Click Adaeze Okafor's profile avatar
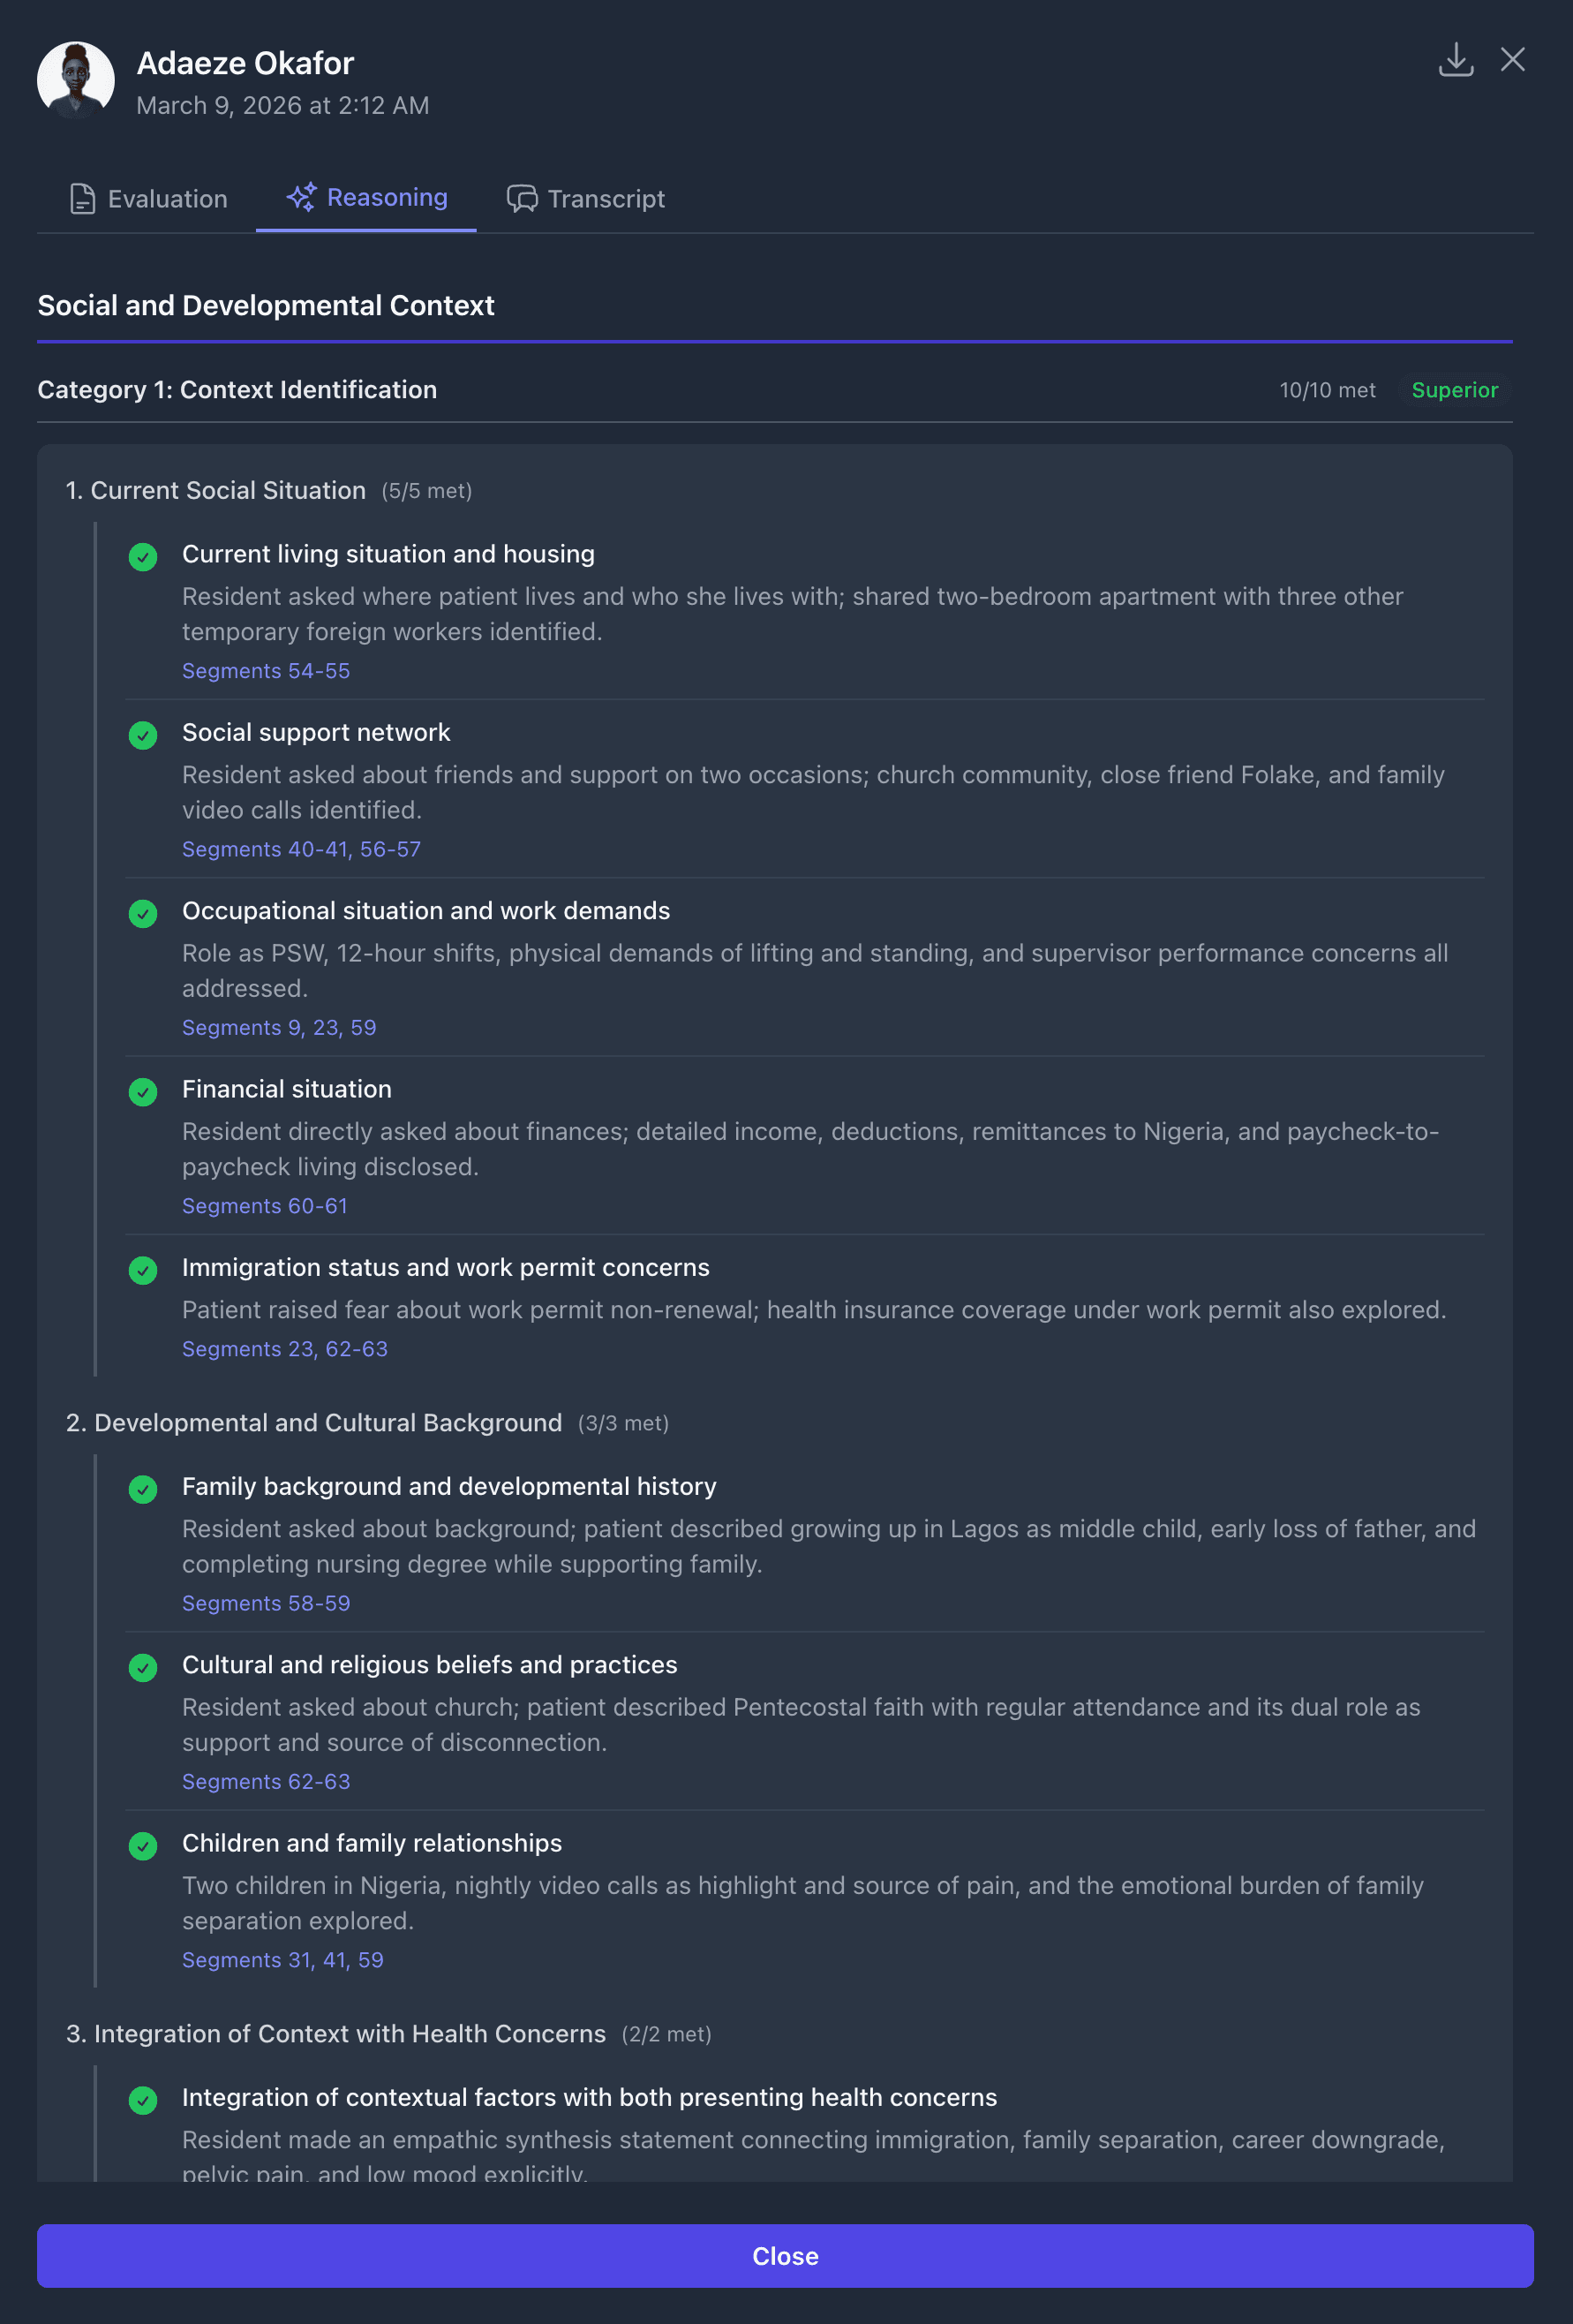1573x2324 pixels. click(x=76, y=79)
